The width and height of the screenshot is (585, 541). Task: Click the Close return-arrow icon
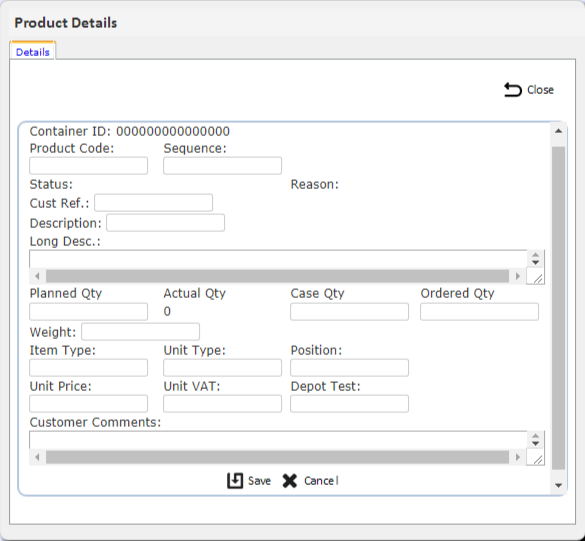pos(513,90)
